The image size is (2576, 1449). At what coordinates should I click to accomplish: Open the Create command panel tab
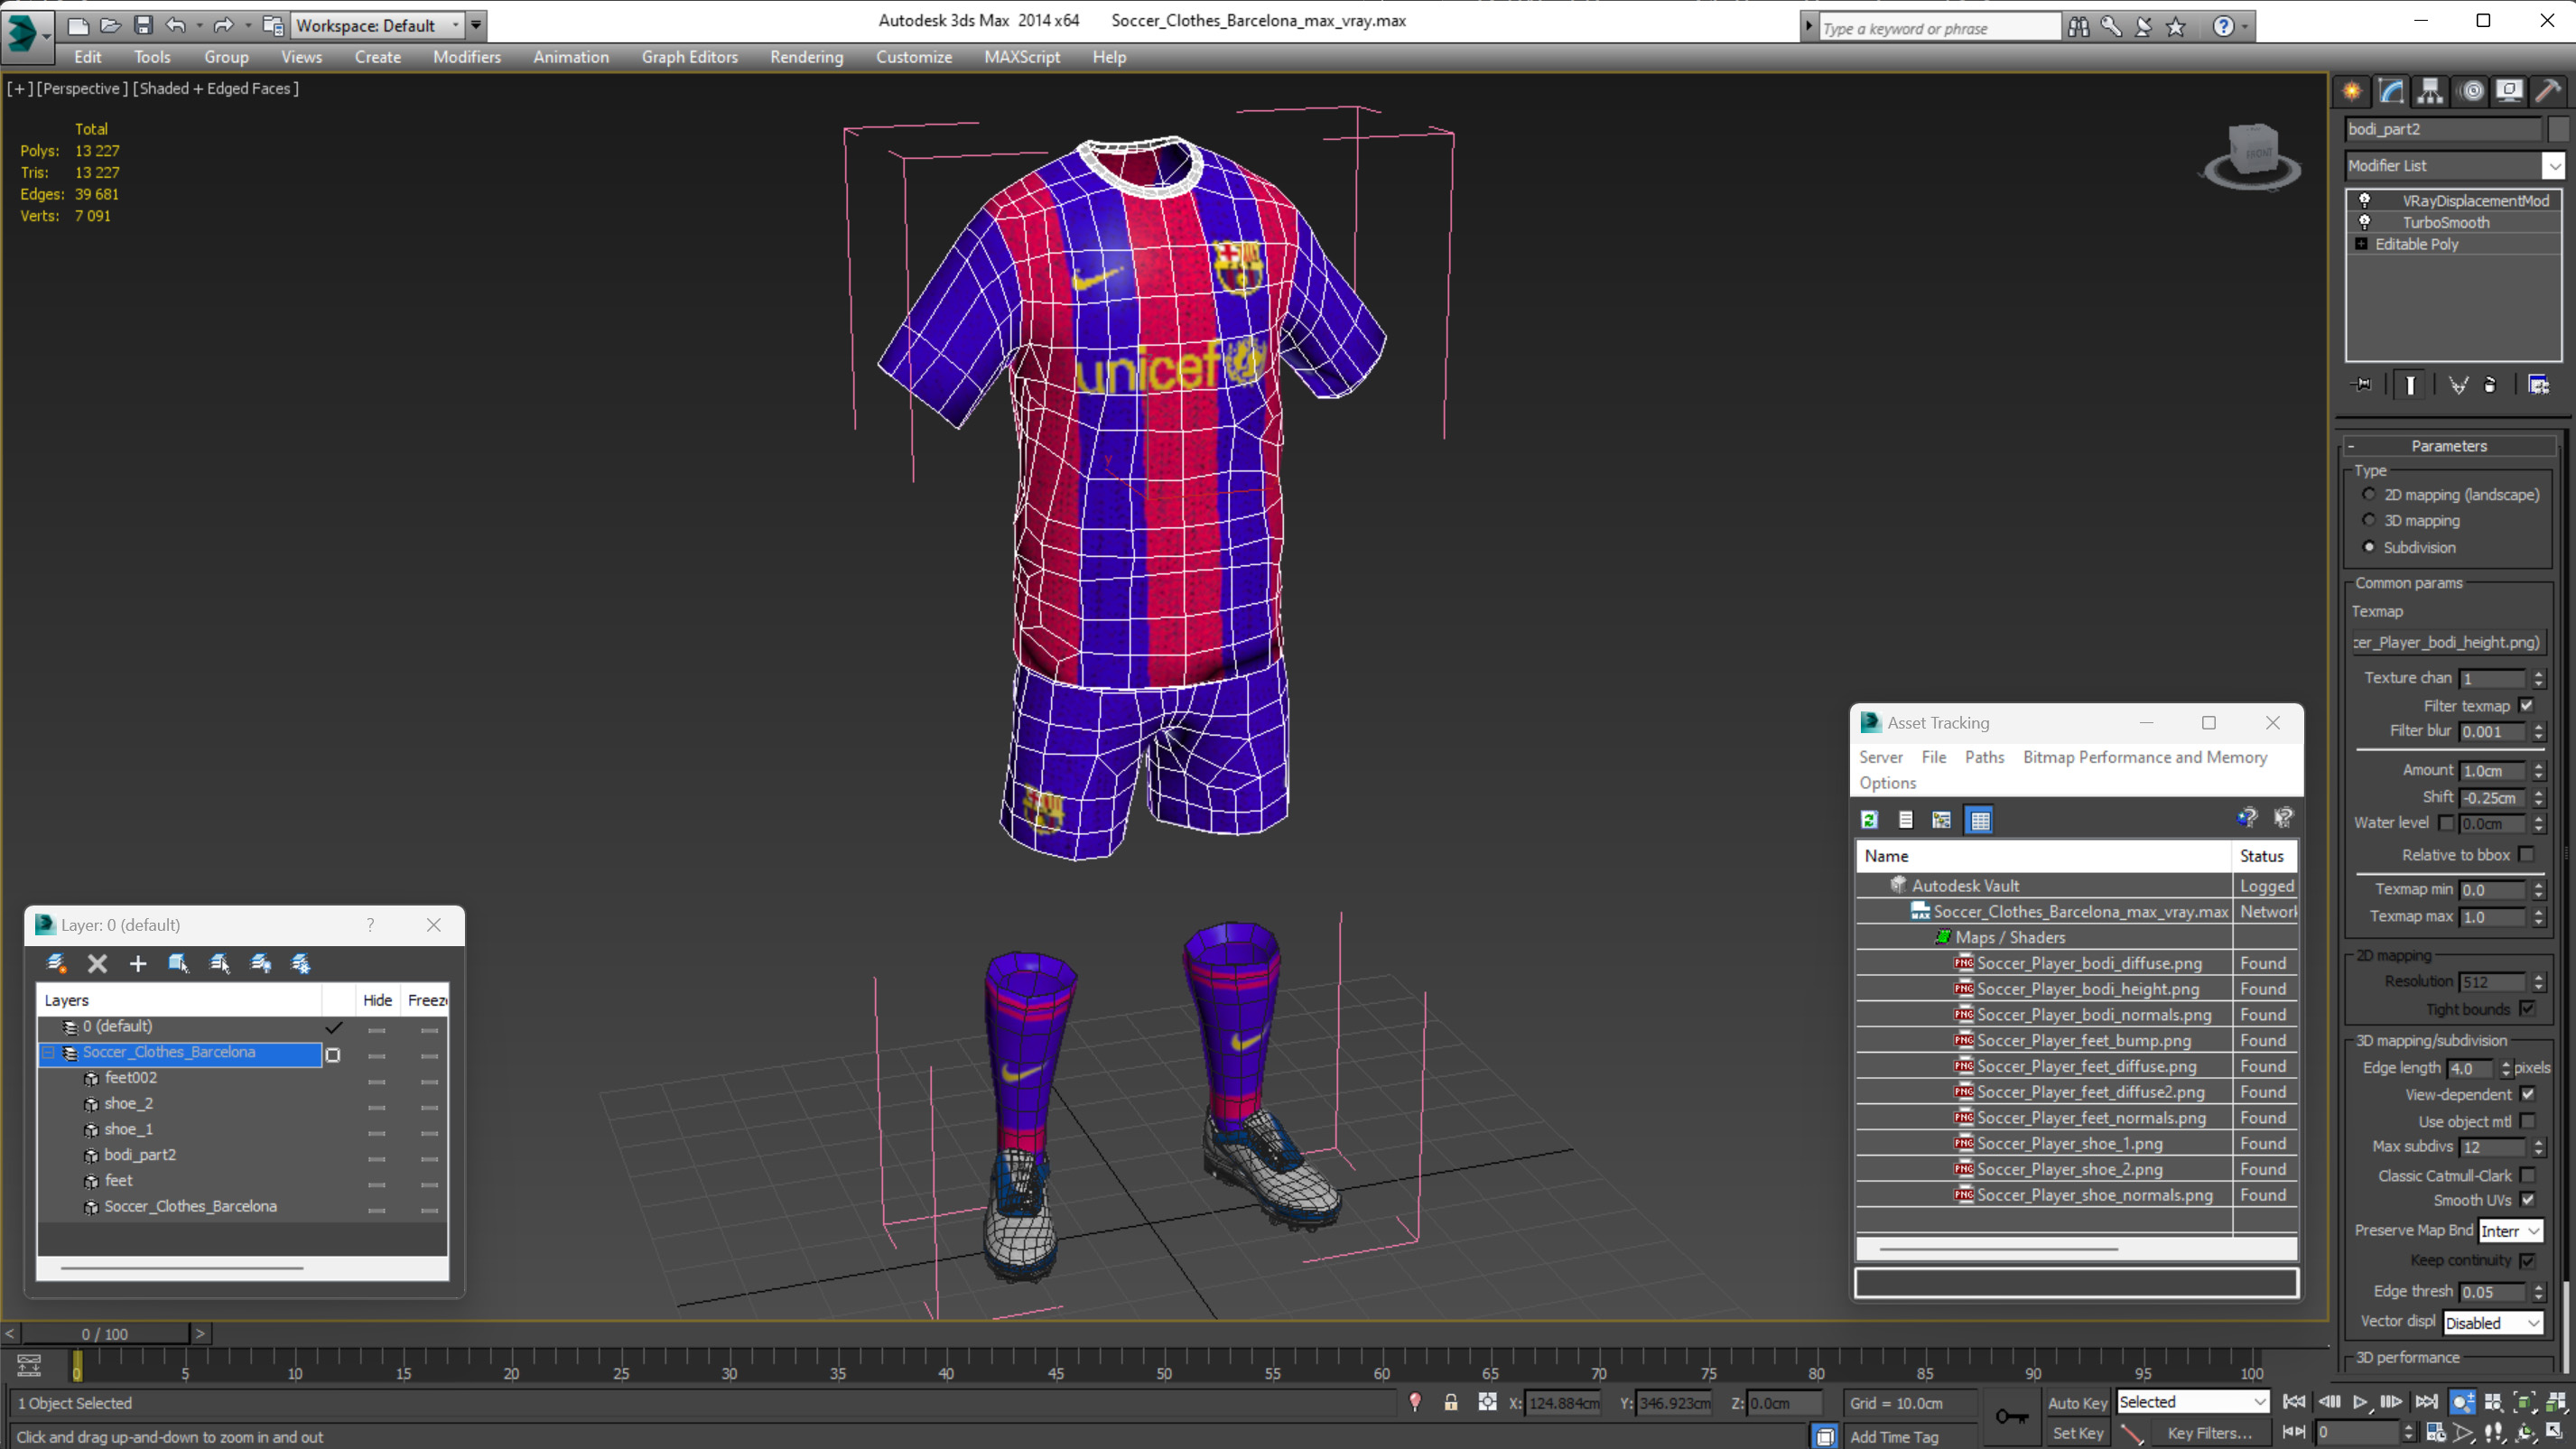(2351, 91)
